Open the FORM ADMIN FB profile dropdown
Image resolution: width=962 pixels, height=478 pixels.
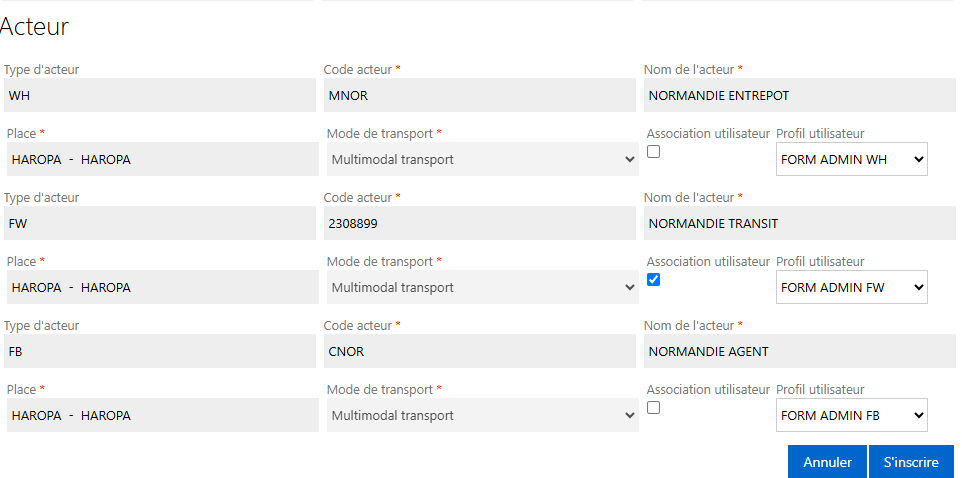pos(852,415)
